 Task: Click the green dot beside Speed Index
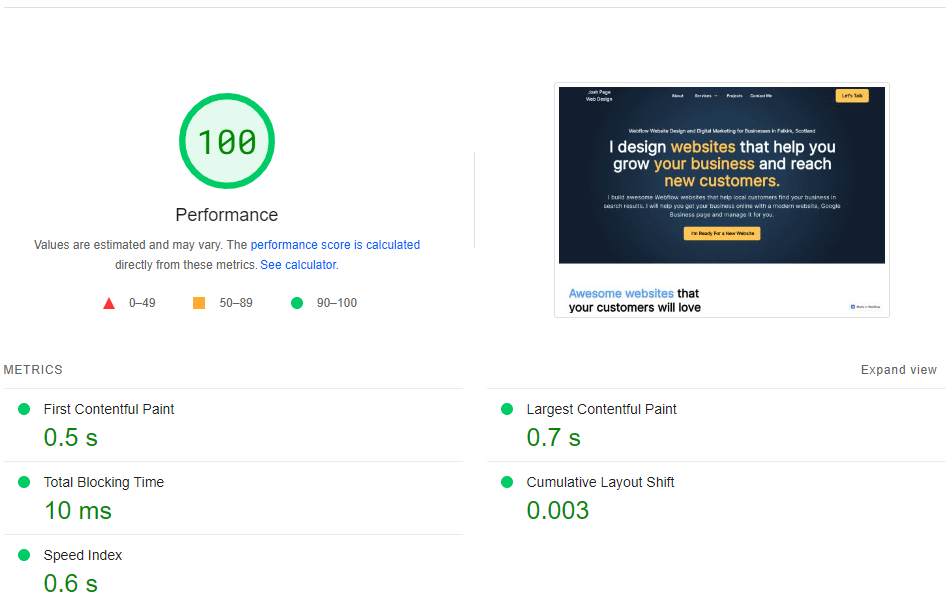tap(24, 555)
